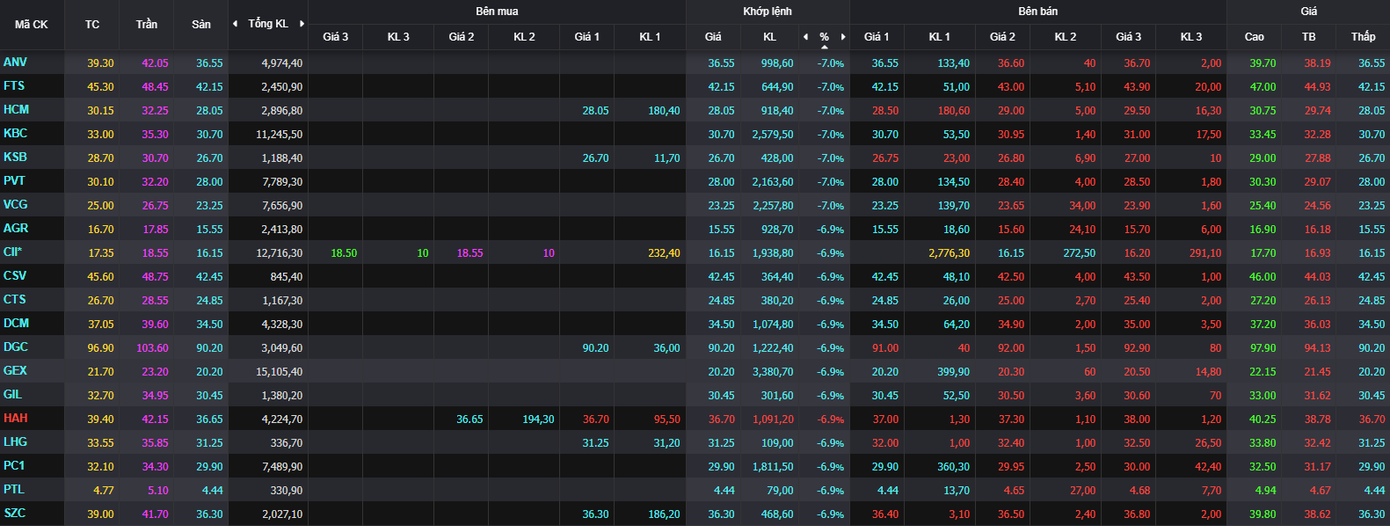Open the SZC stock symbol
The image size is (1390, 526).
tap(15, 513)
